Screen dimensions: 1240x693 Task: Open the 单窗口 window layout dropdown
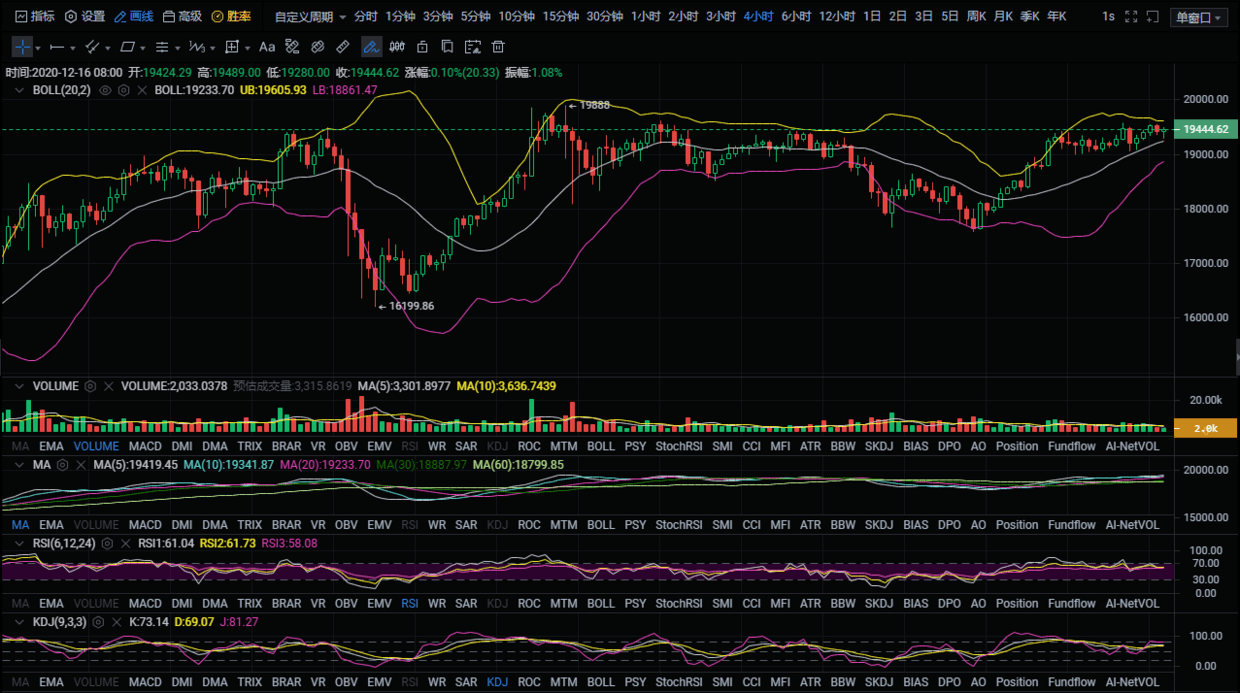point(1198,17)
